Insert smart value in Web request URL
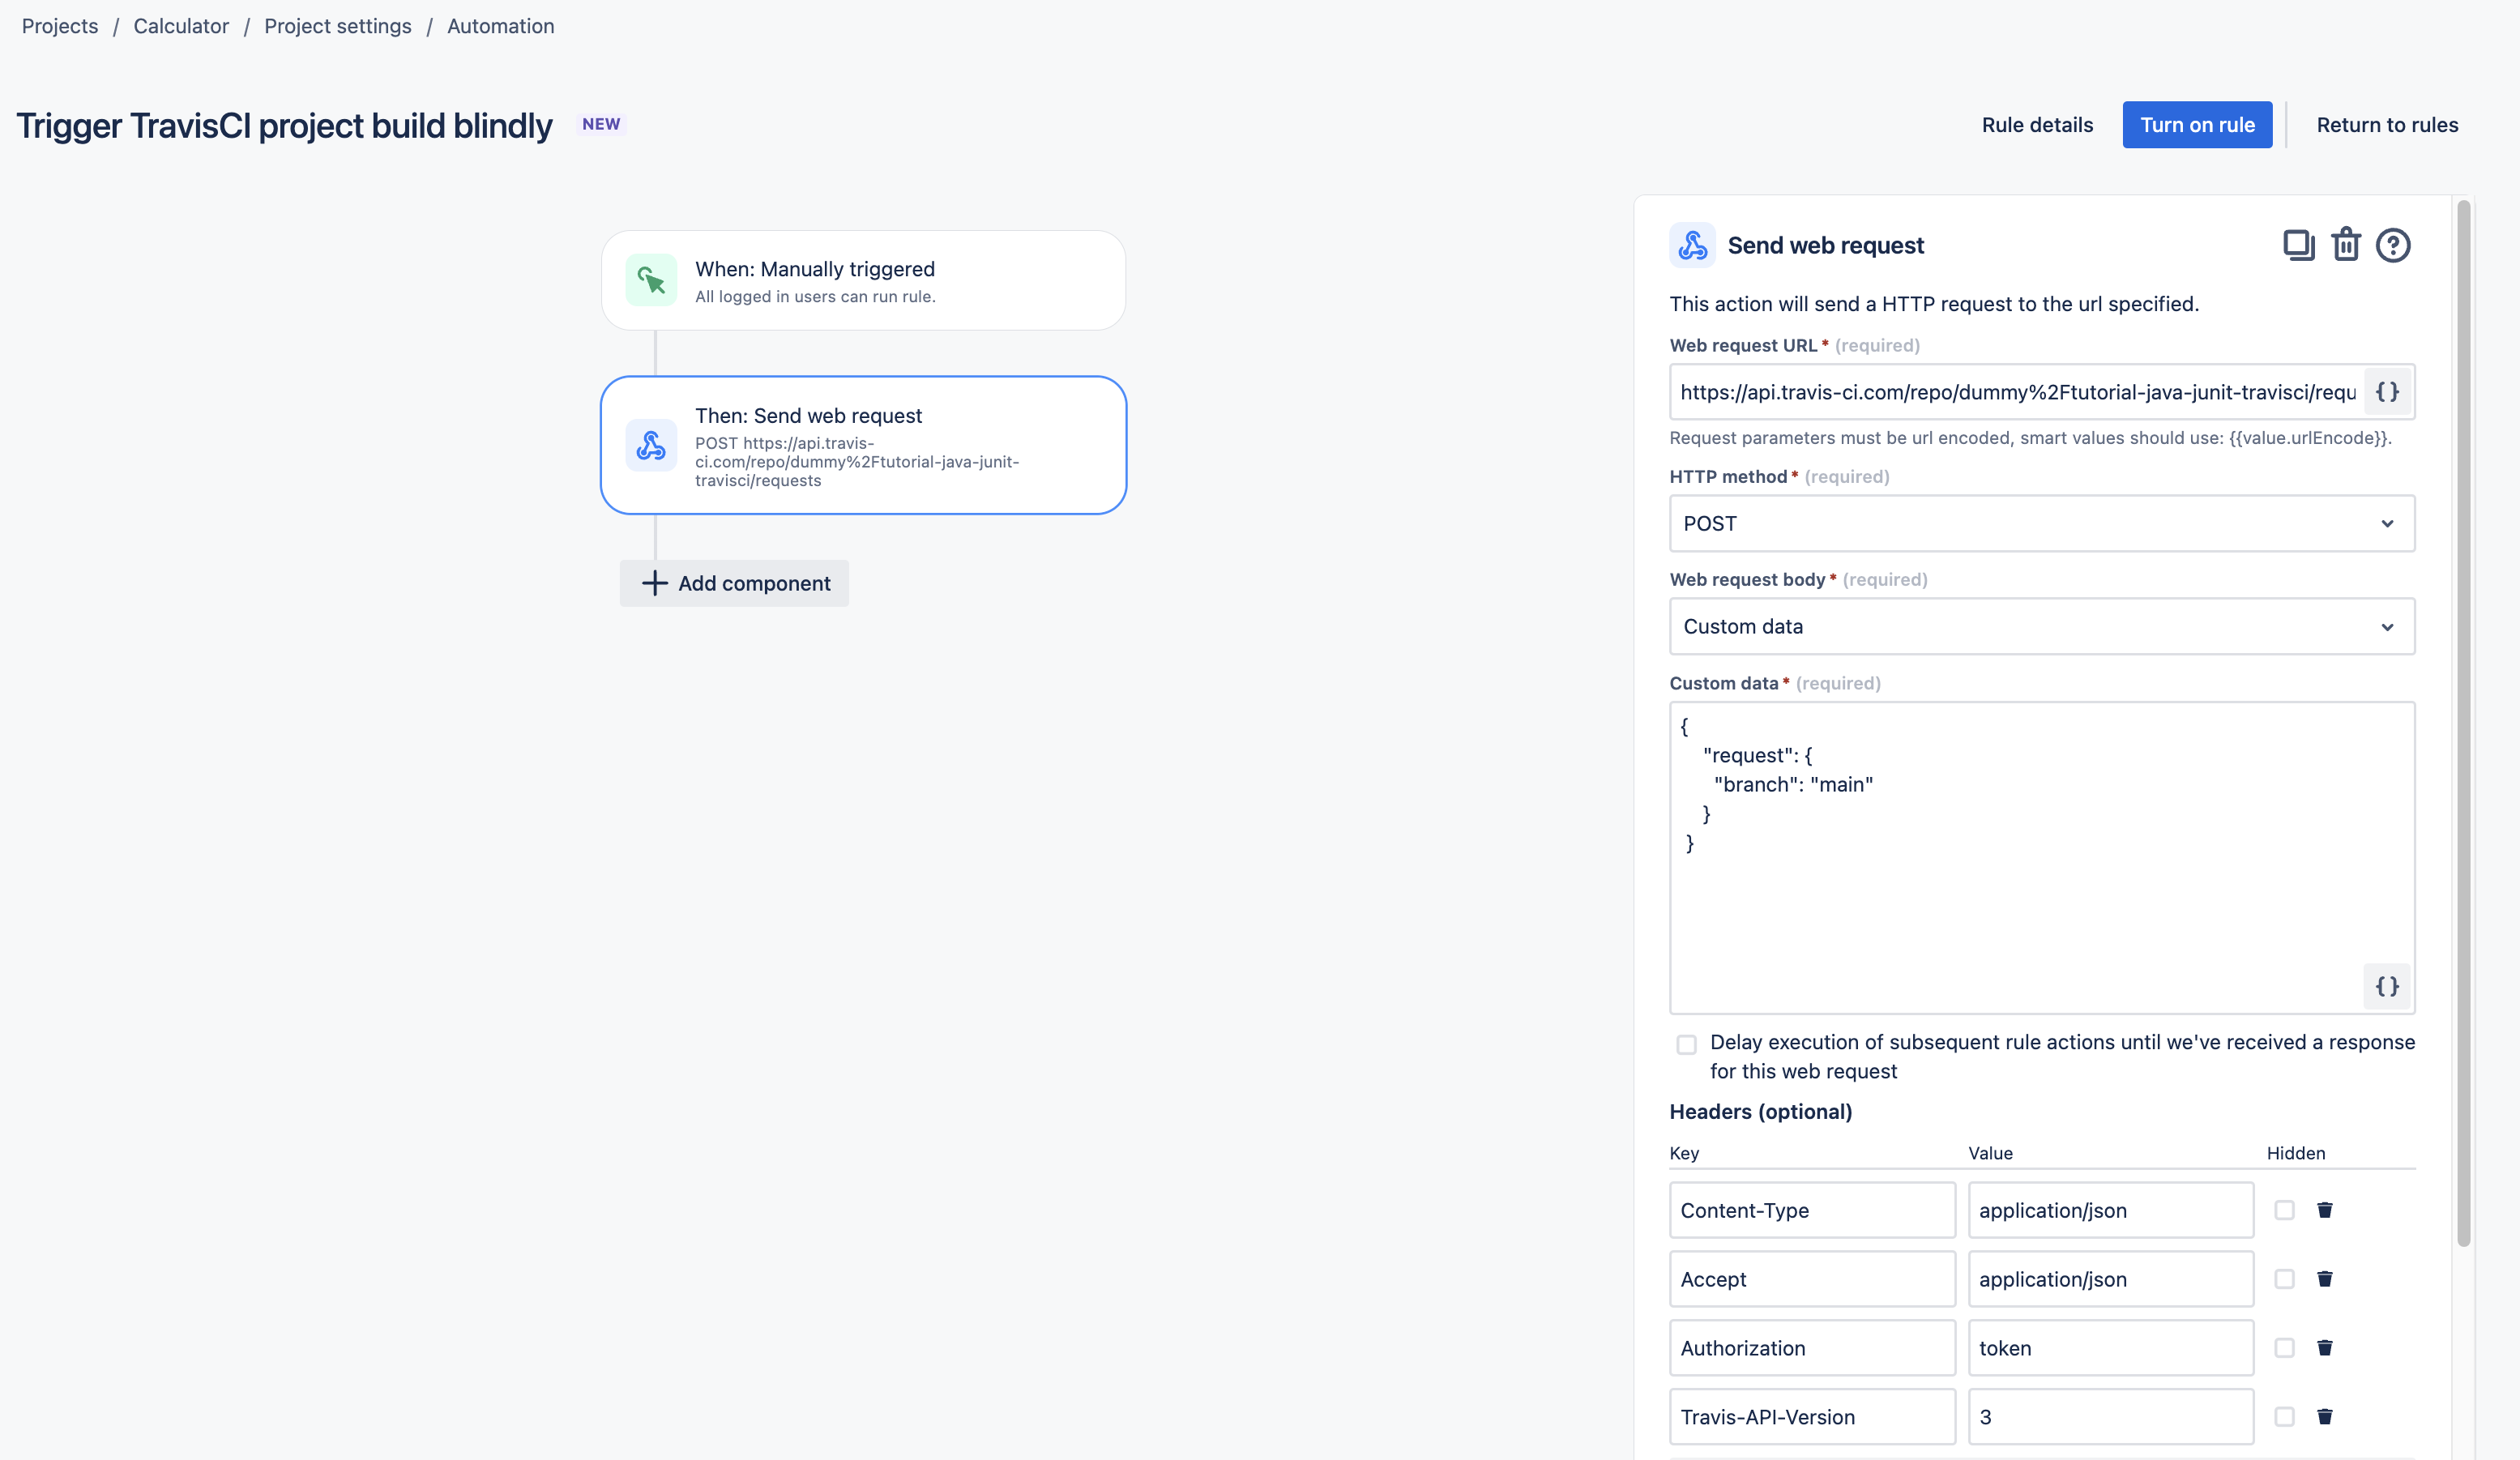Image resolution: width=2520 pixels, height=1460 pixels. [2387, 392]
